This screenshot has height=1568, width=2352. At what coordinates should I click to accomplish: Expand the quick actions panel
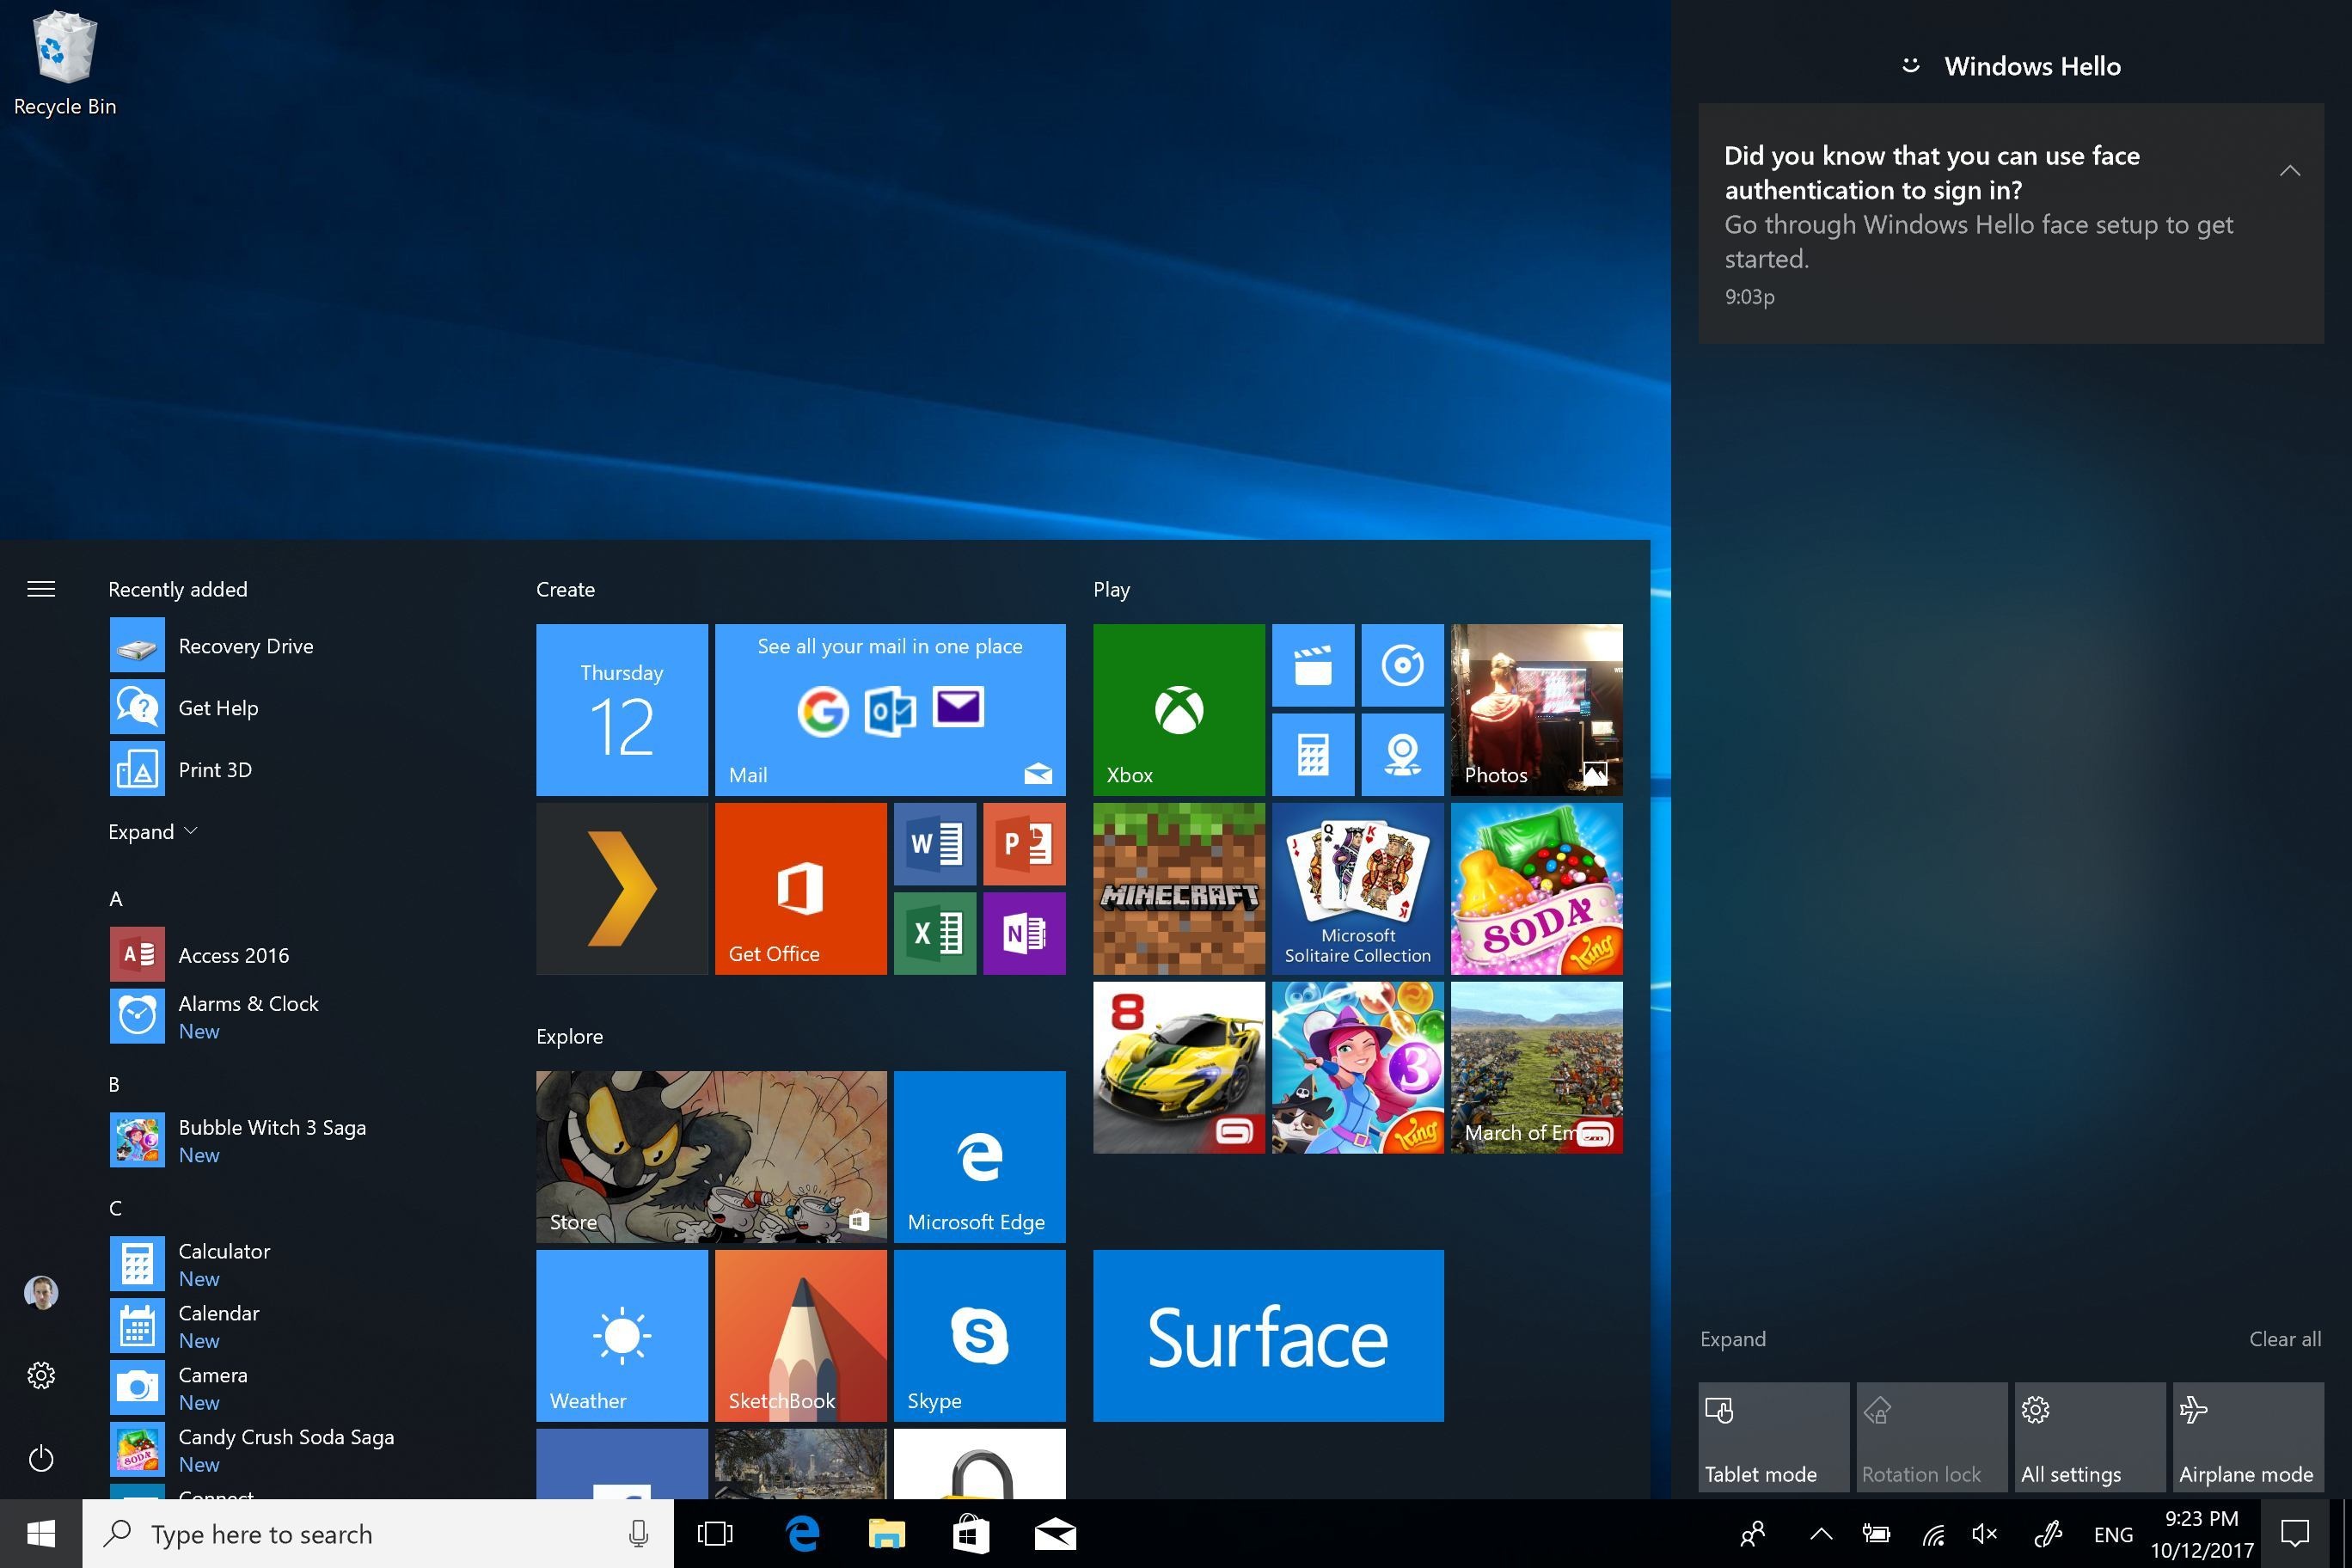point(1732,1339)
